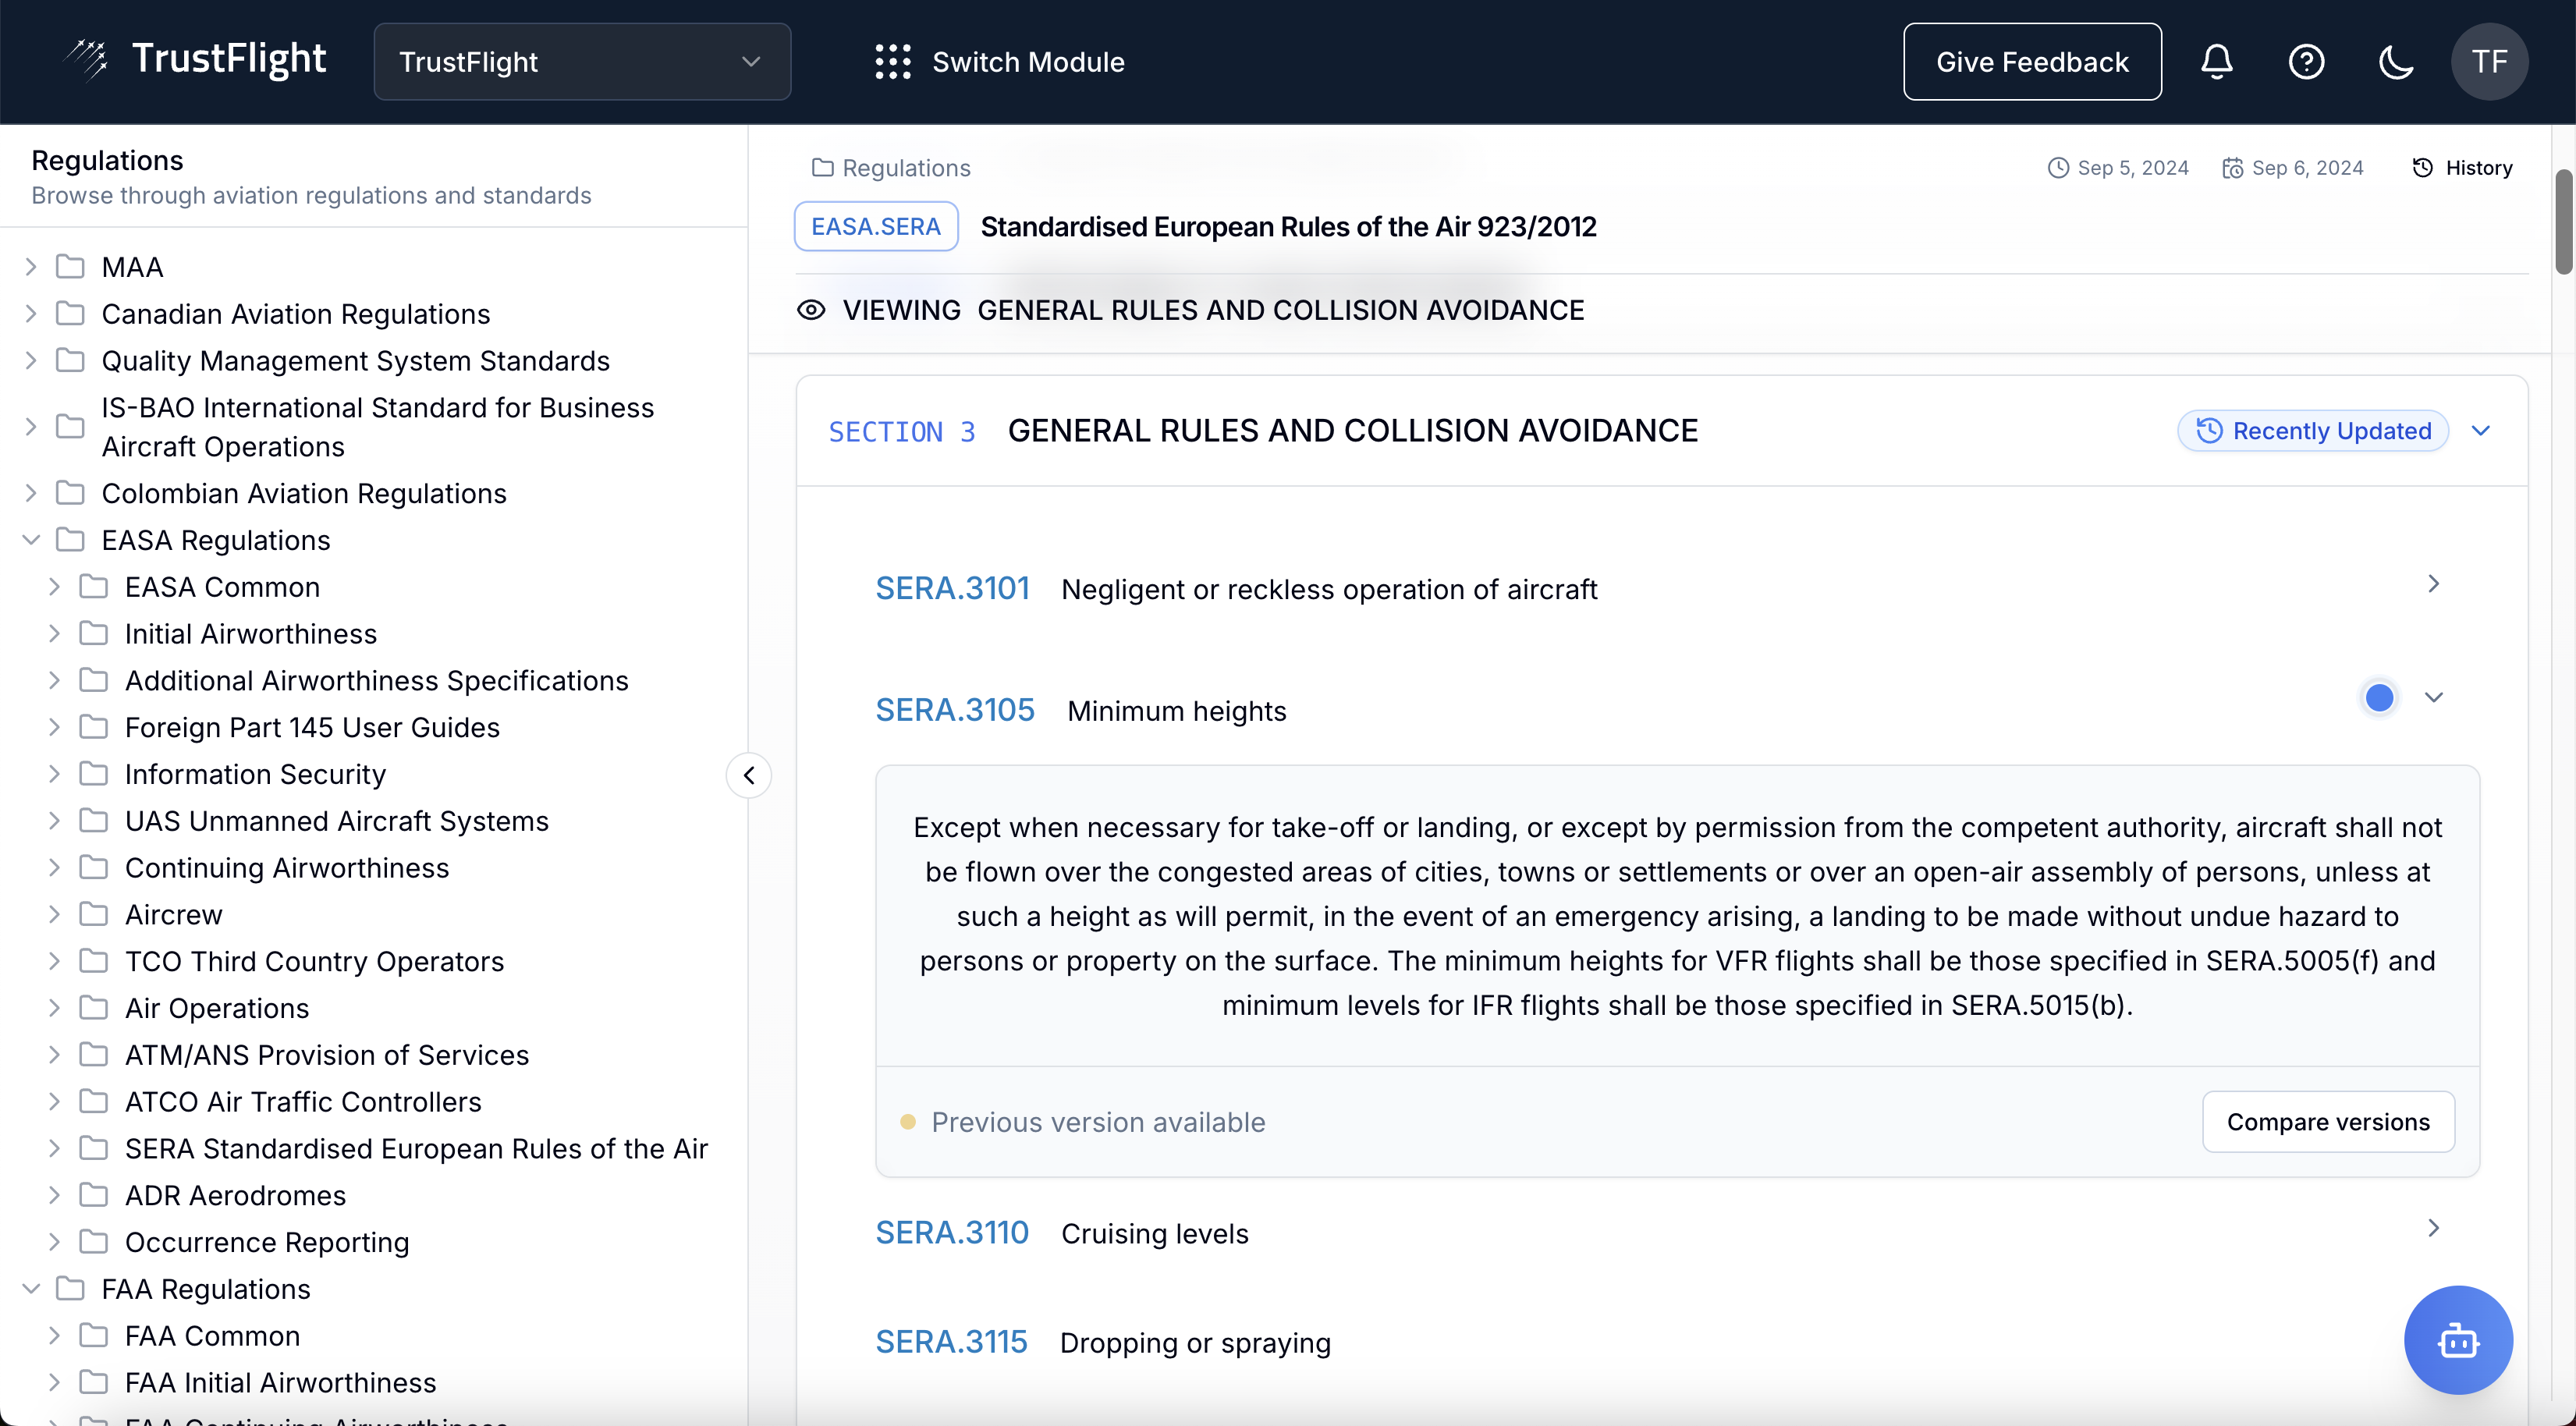Screen dimensions: 2576x1426
Task: Select ATCO Air Traffic Controllers item
Action: click(303, 1102)
